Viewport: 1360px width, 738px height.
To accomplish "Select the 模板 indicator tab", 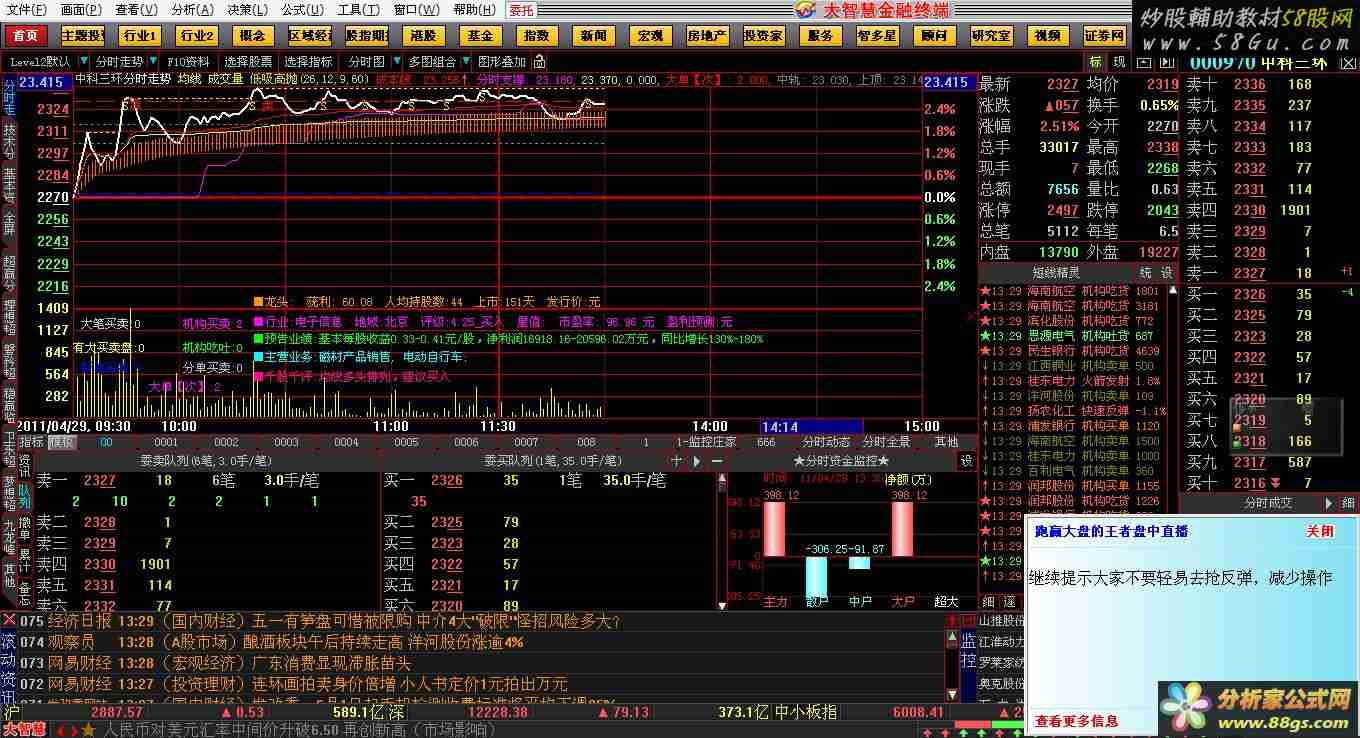I will (62, 442).
